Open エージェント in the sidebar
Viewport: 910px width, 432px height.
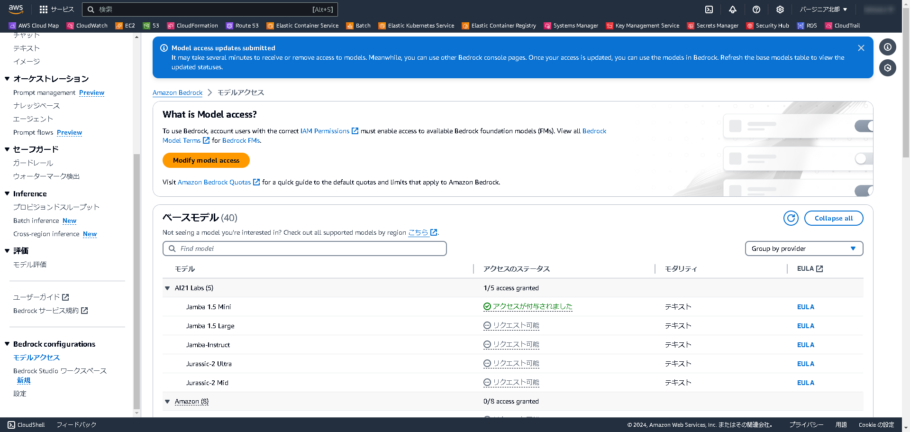click(33, 119)
